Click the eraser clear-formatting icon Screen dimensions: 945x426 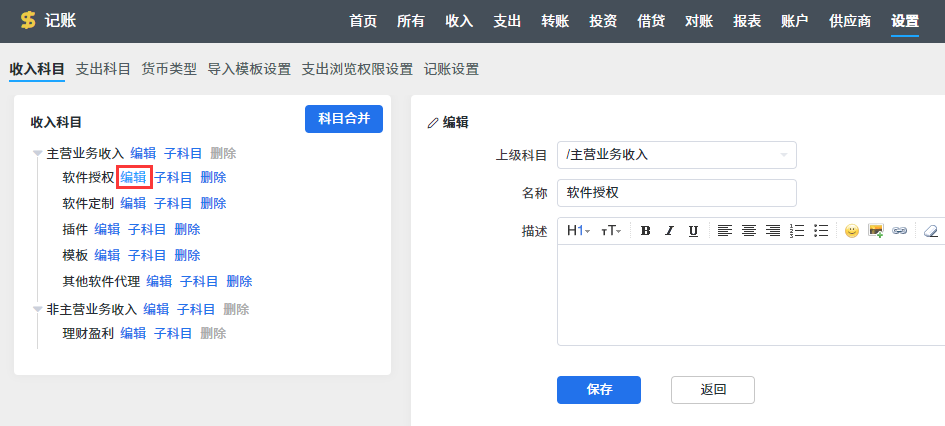931,231
